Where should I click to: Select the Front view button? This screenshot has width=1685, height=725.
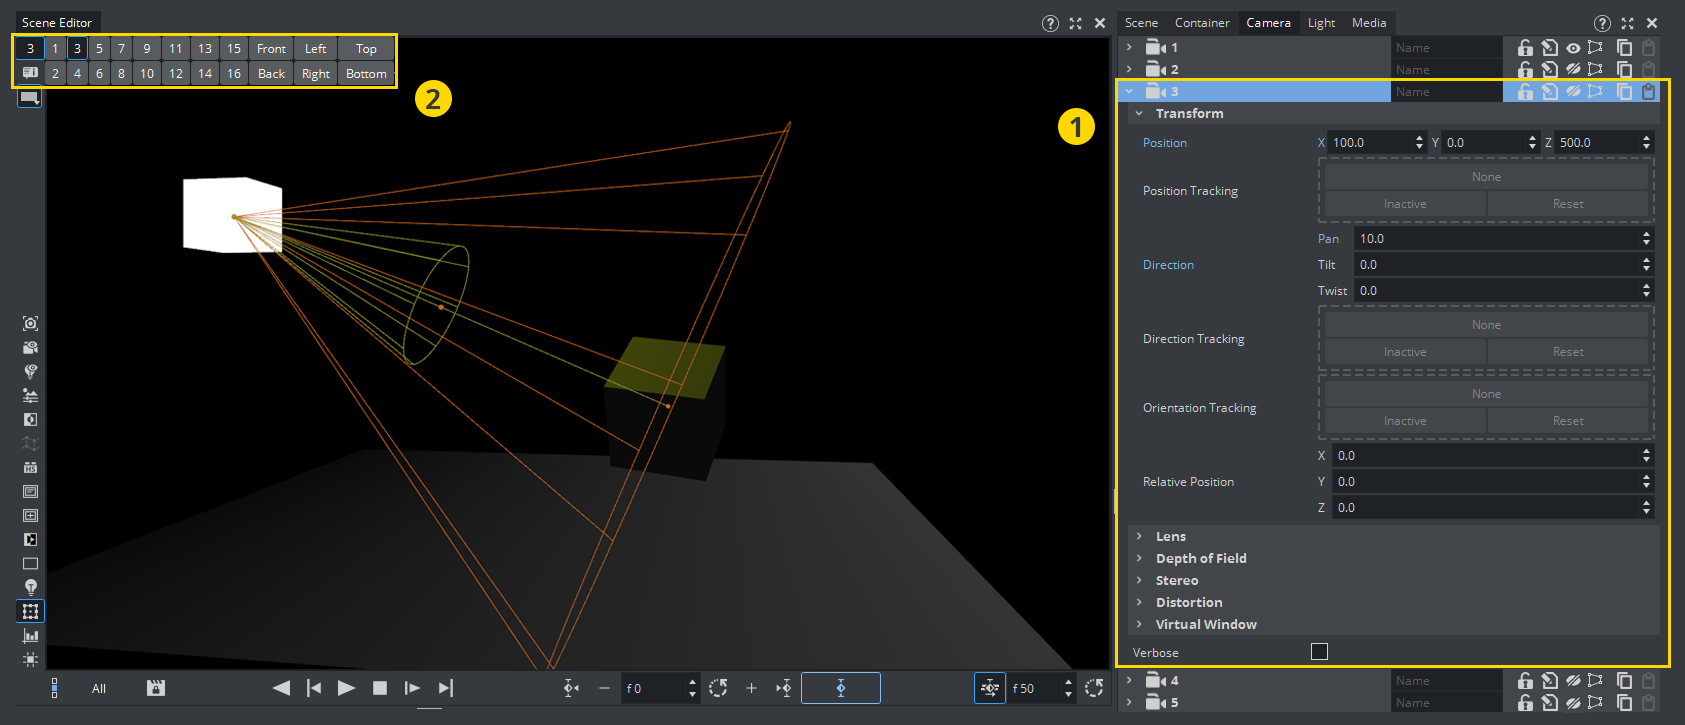coord(271,49)
